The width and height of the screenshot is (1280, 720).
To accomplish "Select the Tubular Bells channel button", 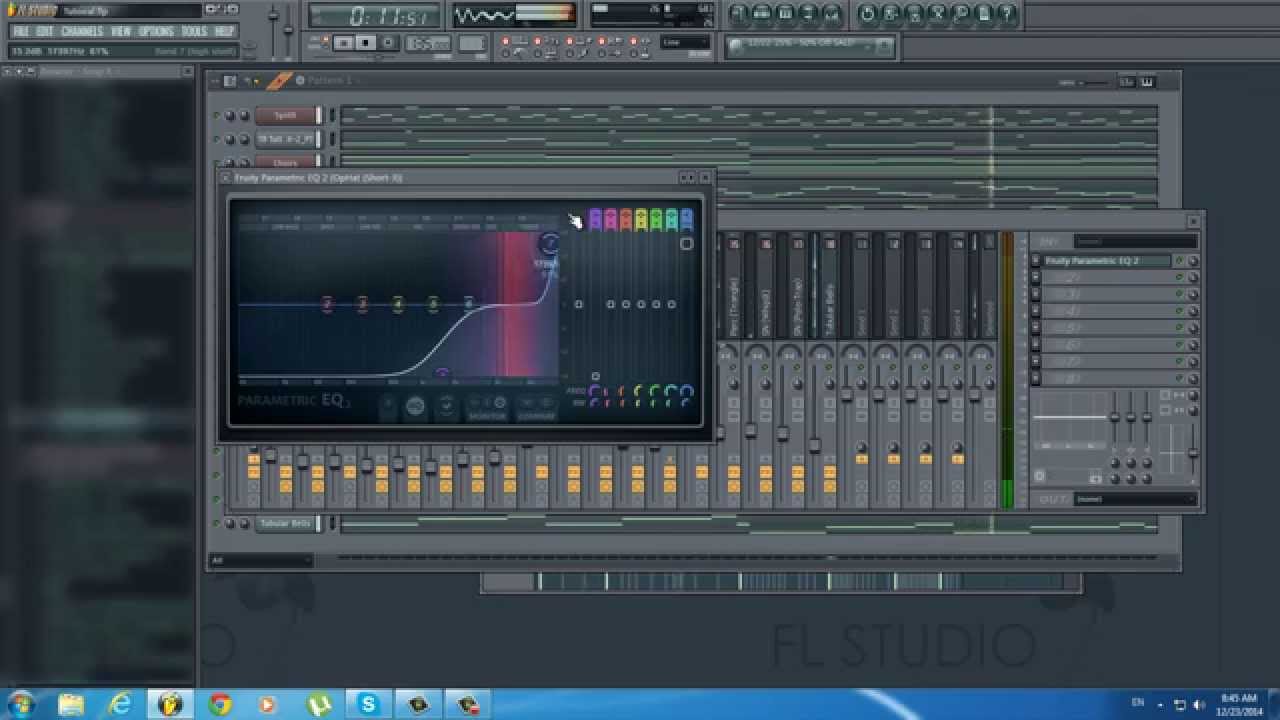I will coord(286,523).
